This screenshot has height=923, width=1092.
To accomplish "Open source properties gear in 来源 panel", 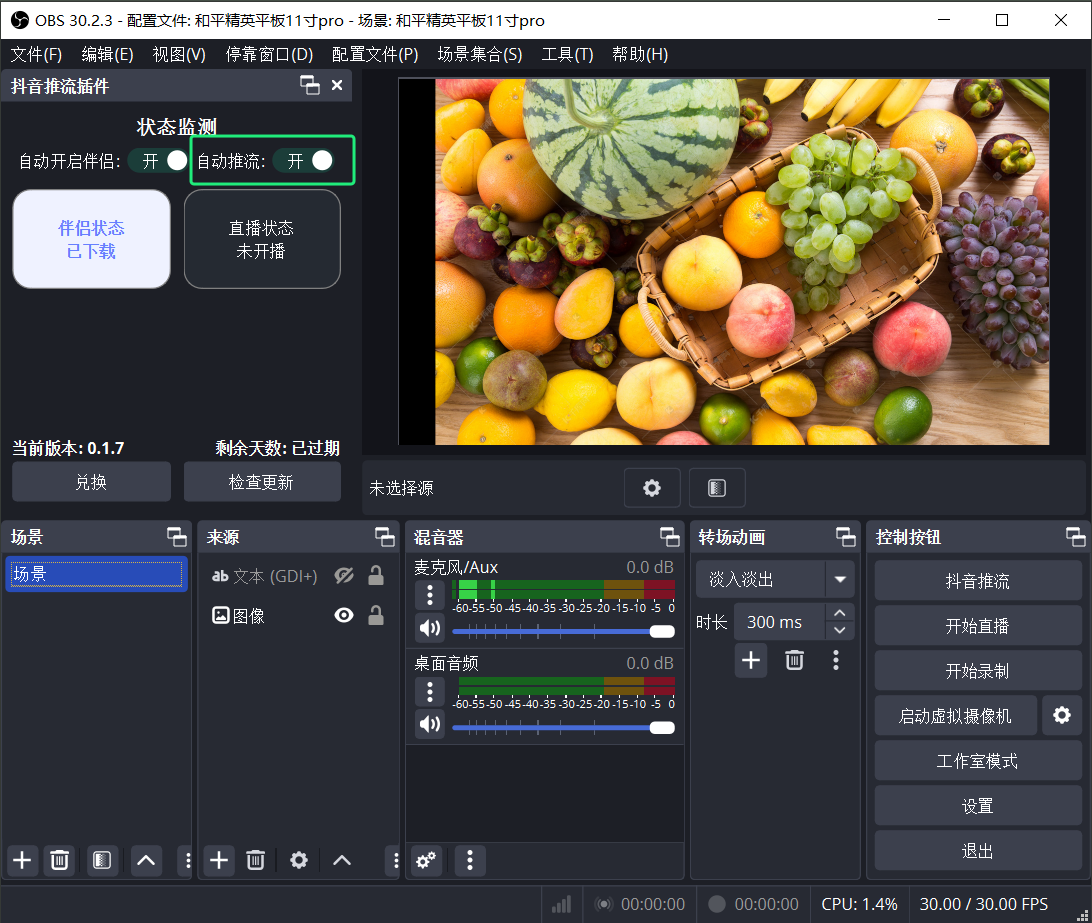I will tap(298, 860).
